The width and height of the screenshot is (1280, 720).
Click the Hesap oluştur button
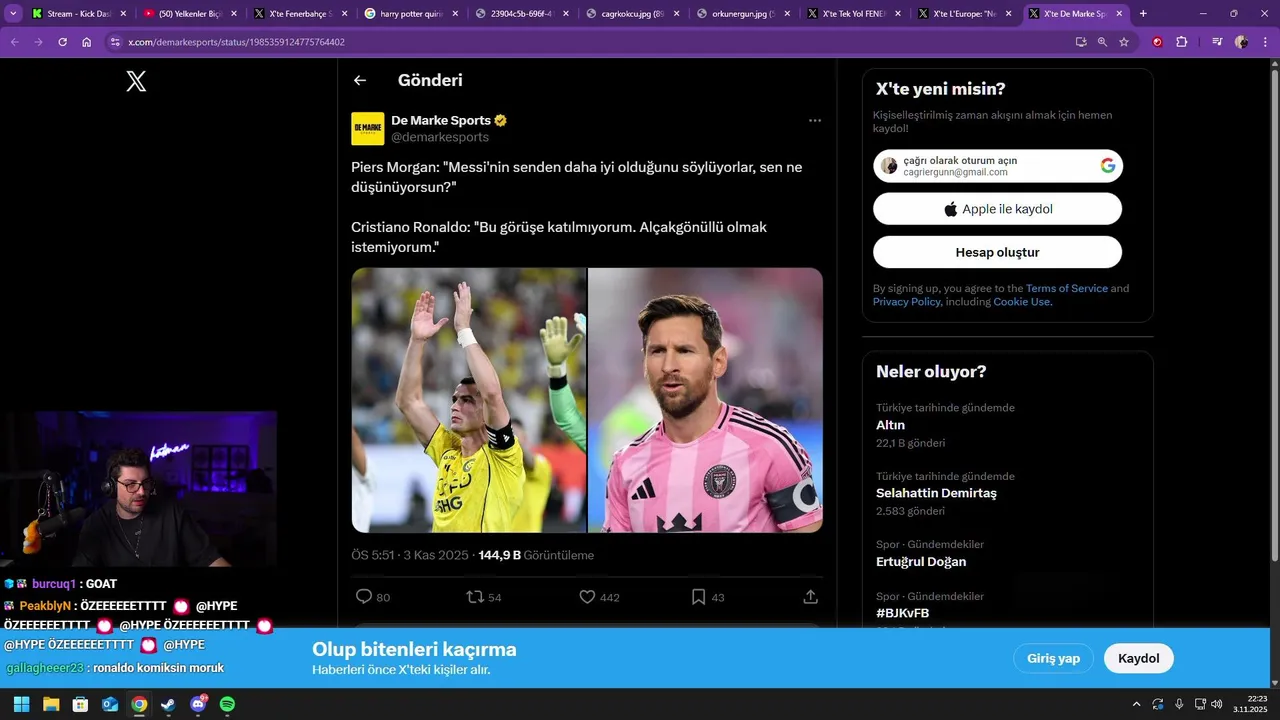(x=997, y=252)
